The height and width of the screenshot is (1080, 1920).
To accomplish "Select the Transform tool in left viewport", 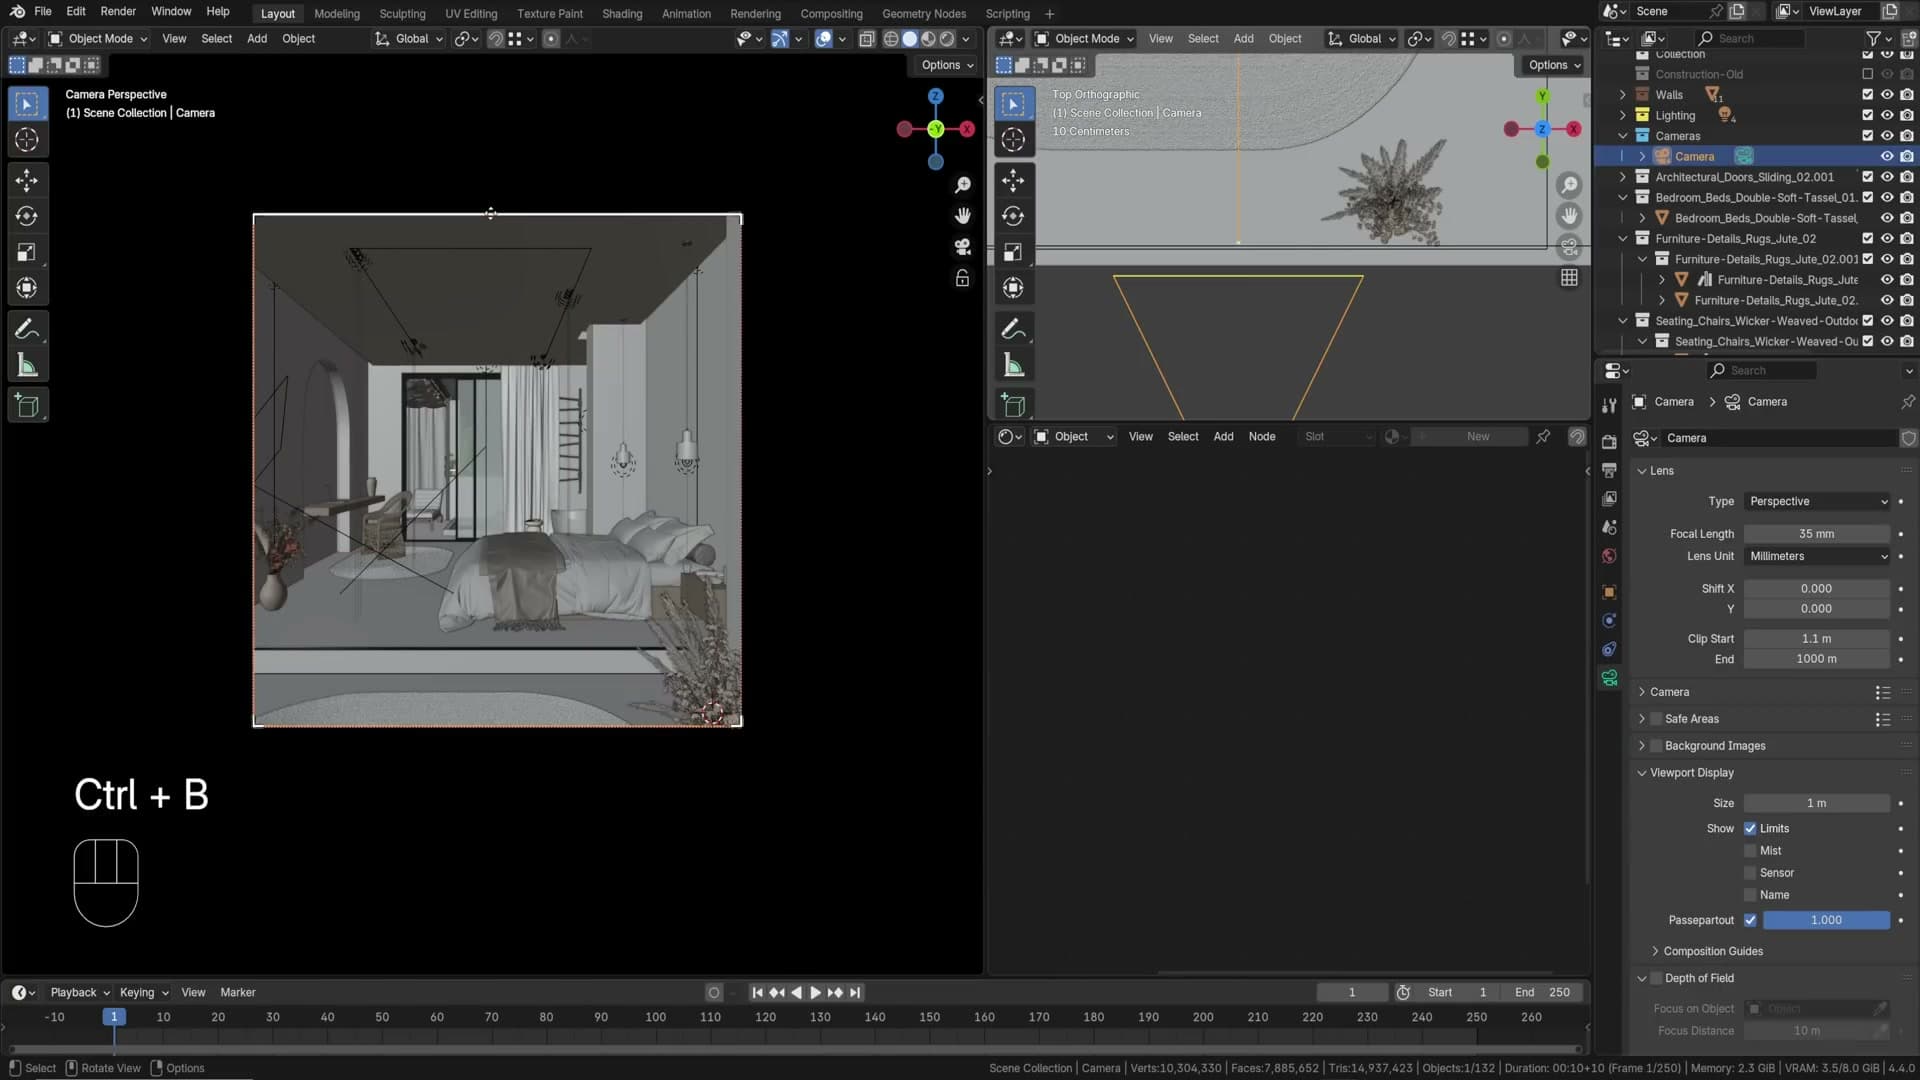I will (x=27, y=288).
